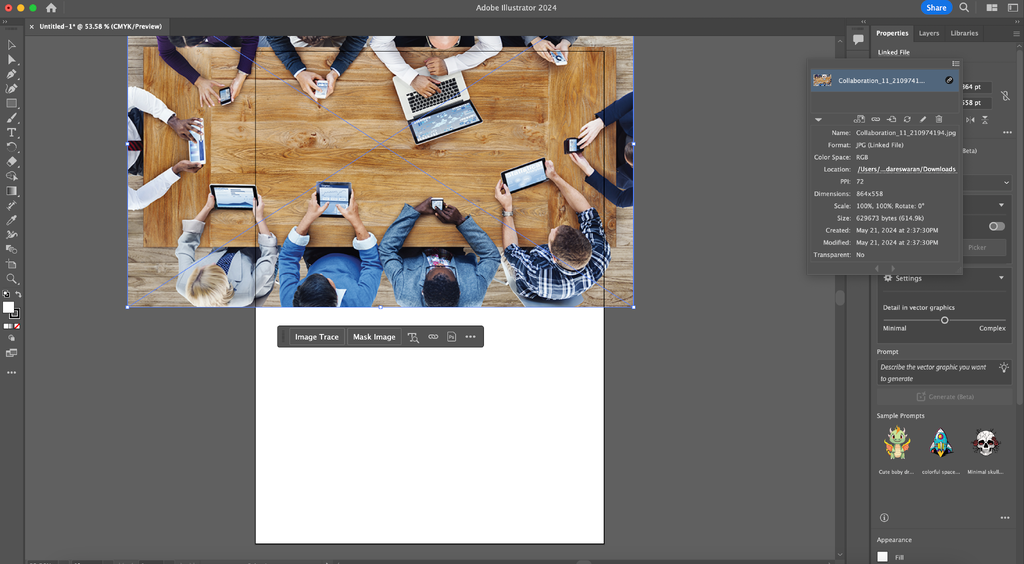1024x564 pixels.
Task: Click the Image Trace button
Action: point(316,337)
